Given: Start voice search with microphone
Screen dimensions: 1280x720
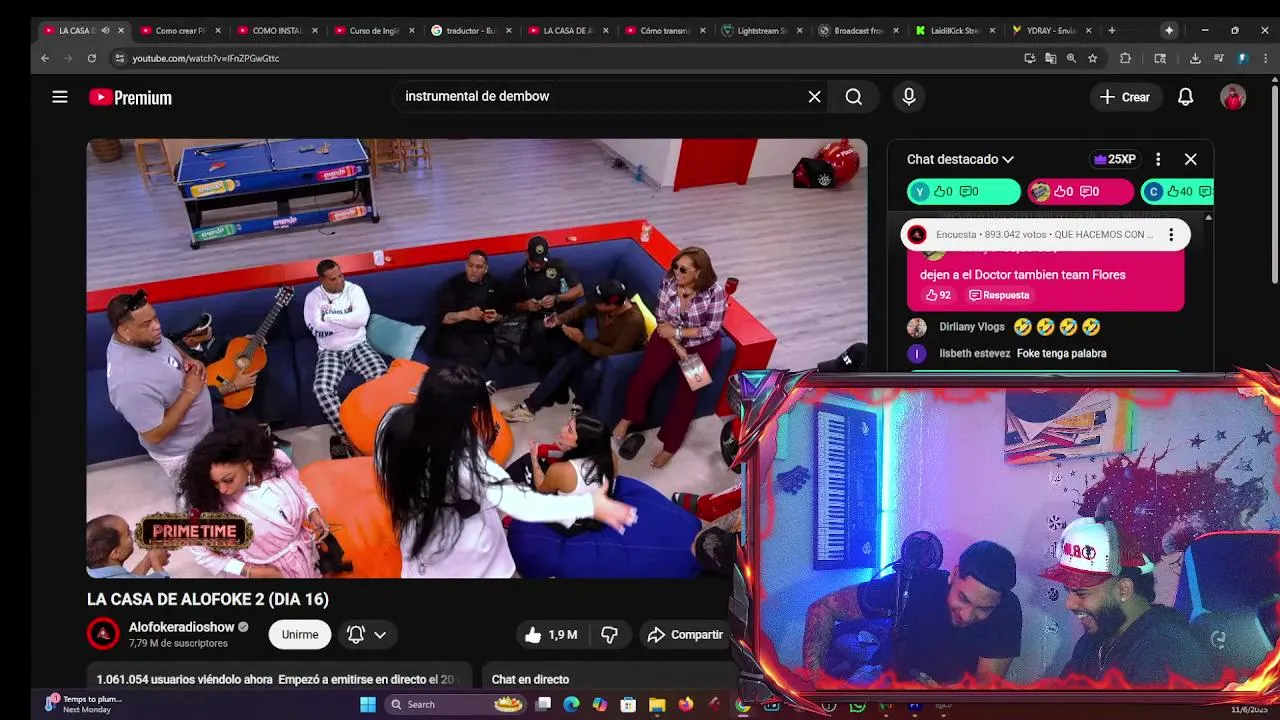Looking at the screenshot, I should (x=908, y=97).
